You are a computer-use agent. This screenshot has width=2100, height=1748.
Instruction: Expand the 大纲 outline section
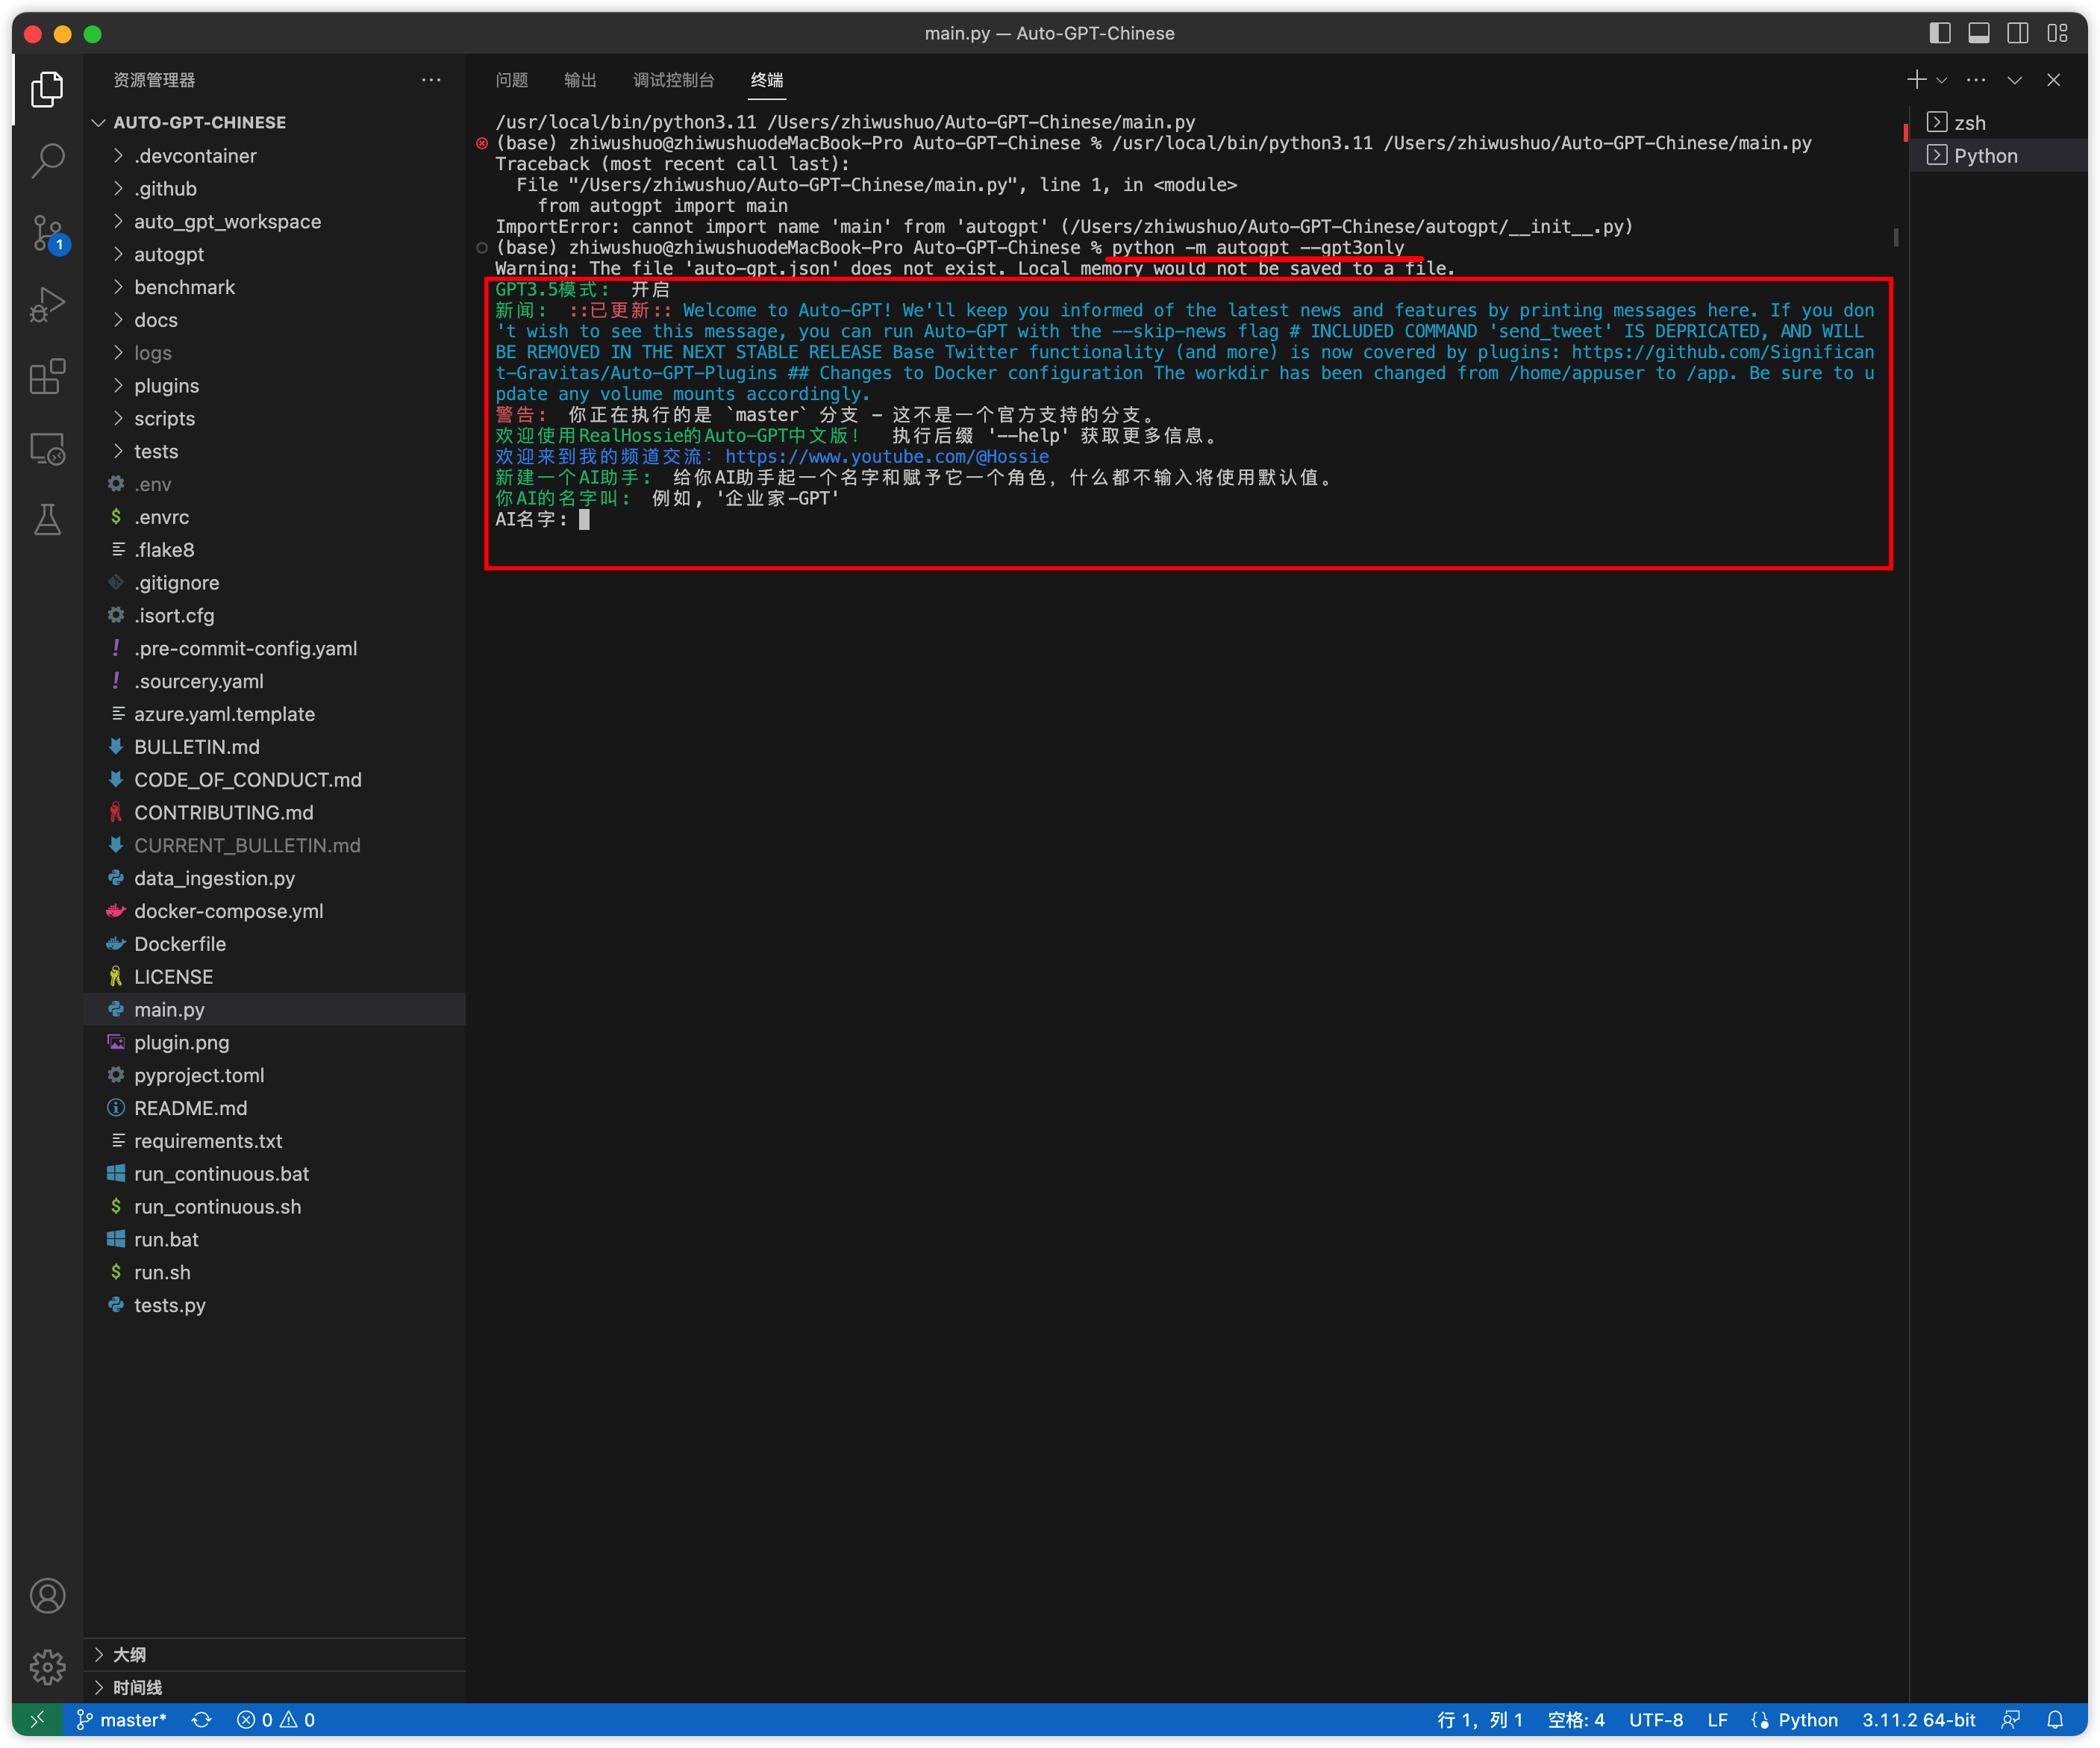click(x=129, y=1655)
